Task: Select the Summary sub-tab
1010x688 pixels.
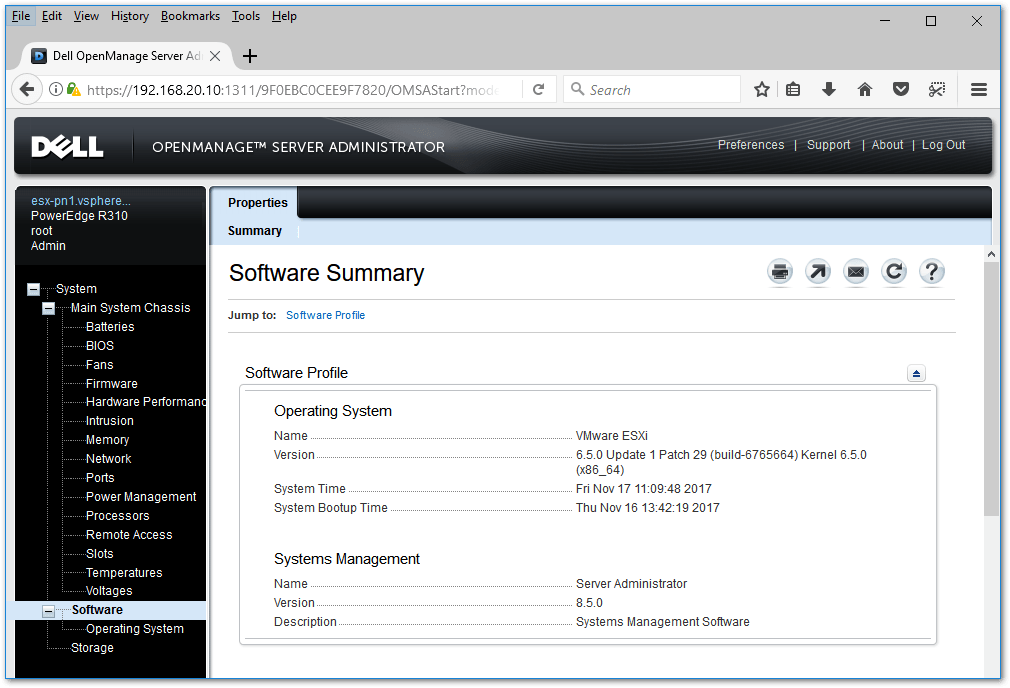Action: pos(254,231)
